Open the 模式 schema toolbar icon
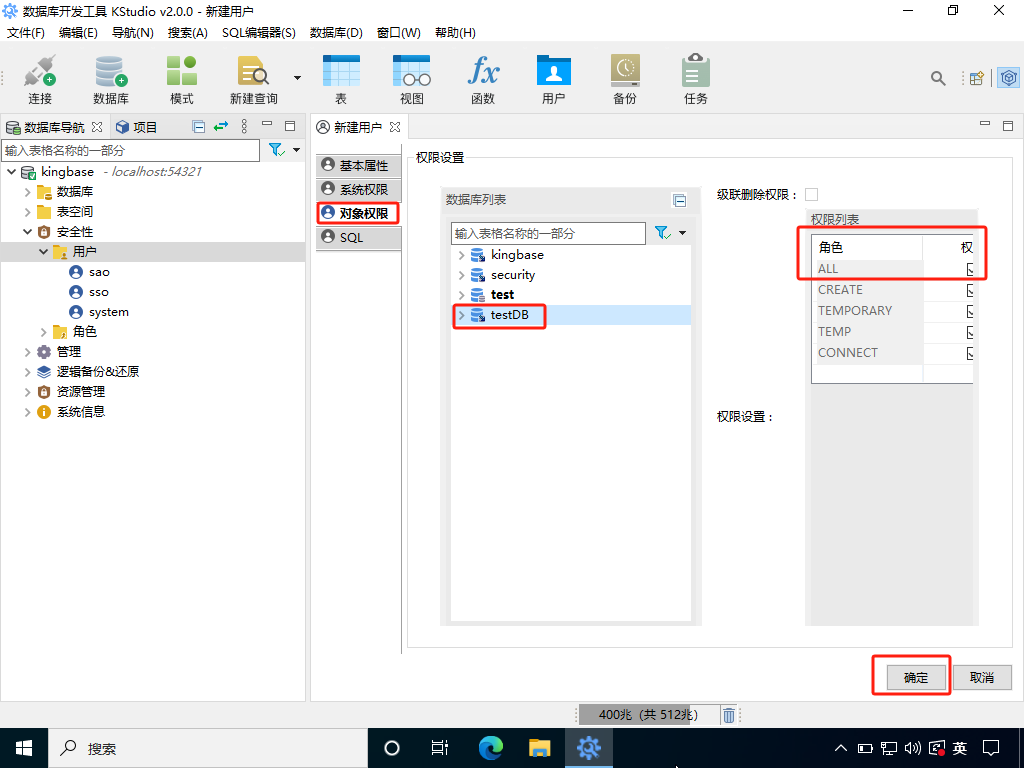 [182, 71]
